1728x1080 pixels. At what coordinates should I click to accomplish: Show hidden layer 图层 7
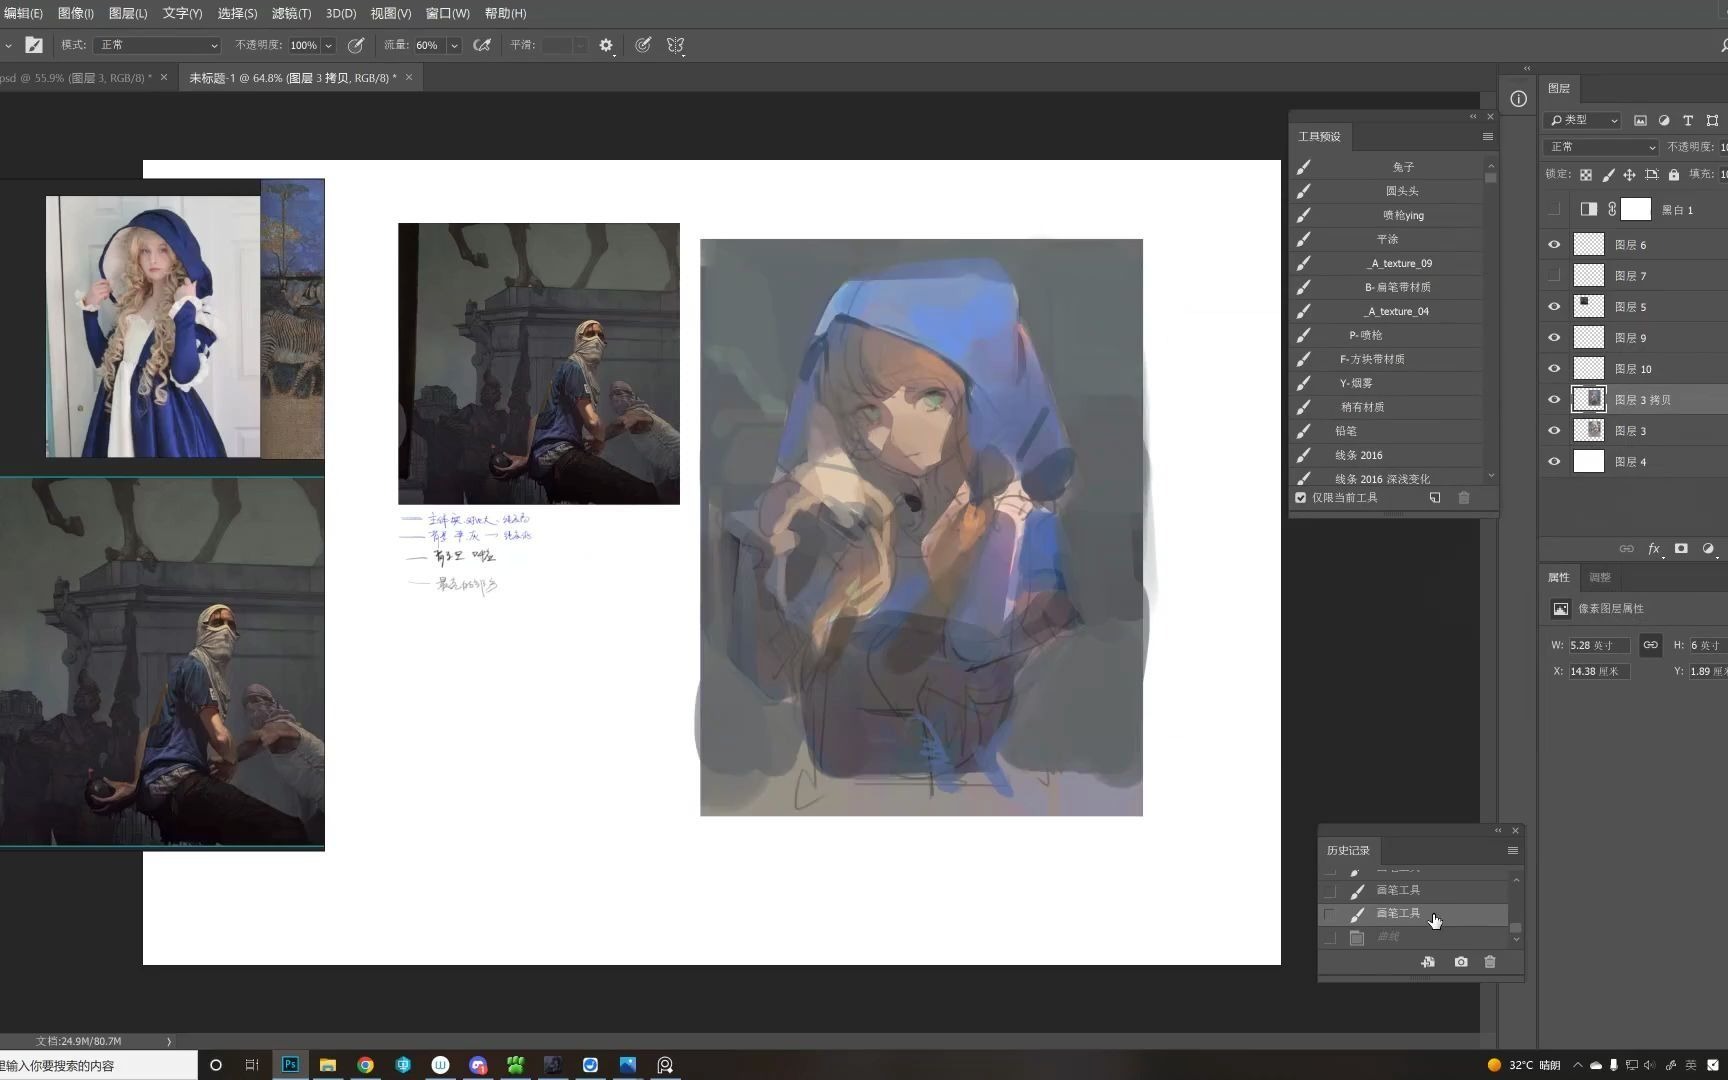point(1554,275)
